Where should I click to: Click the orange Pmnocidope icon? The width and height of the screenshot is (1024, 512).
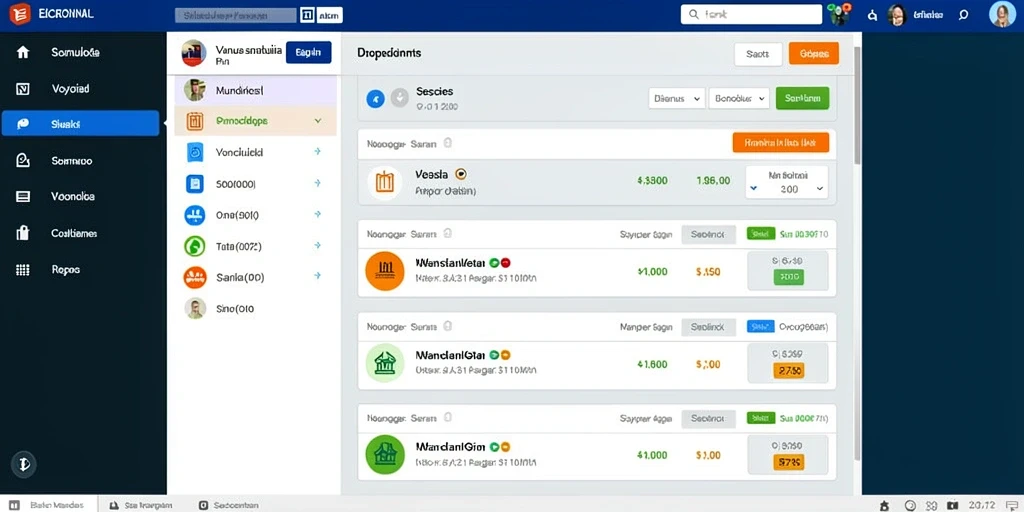pos(195,121)
